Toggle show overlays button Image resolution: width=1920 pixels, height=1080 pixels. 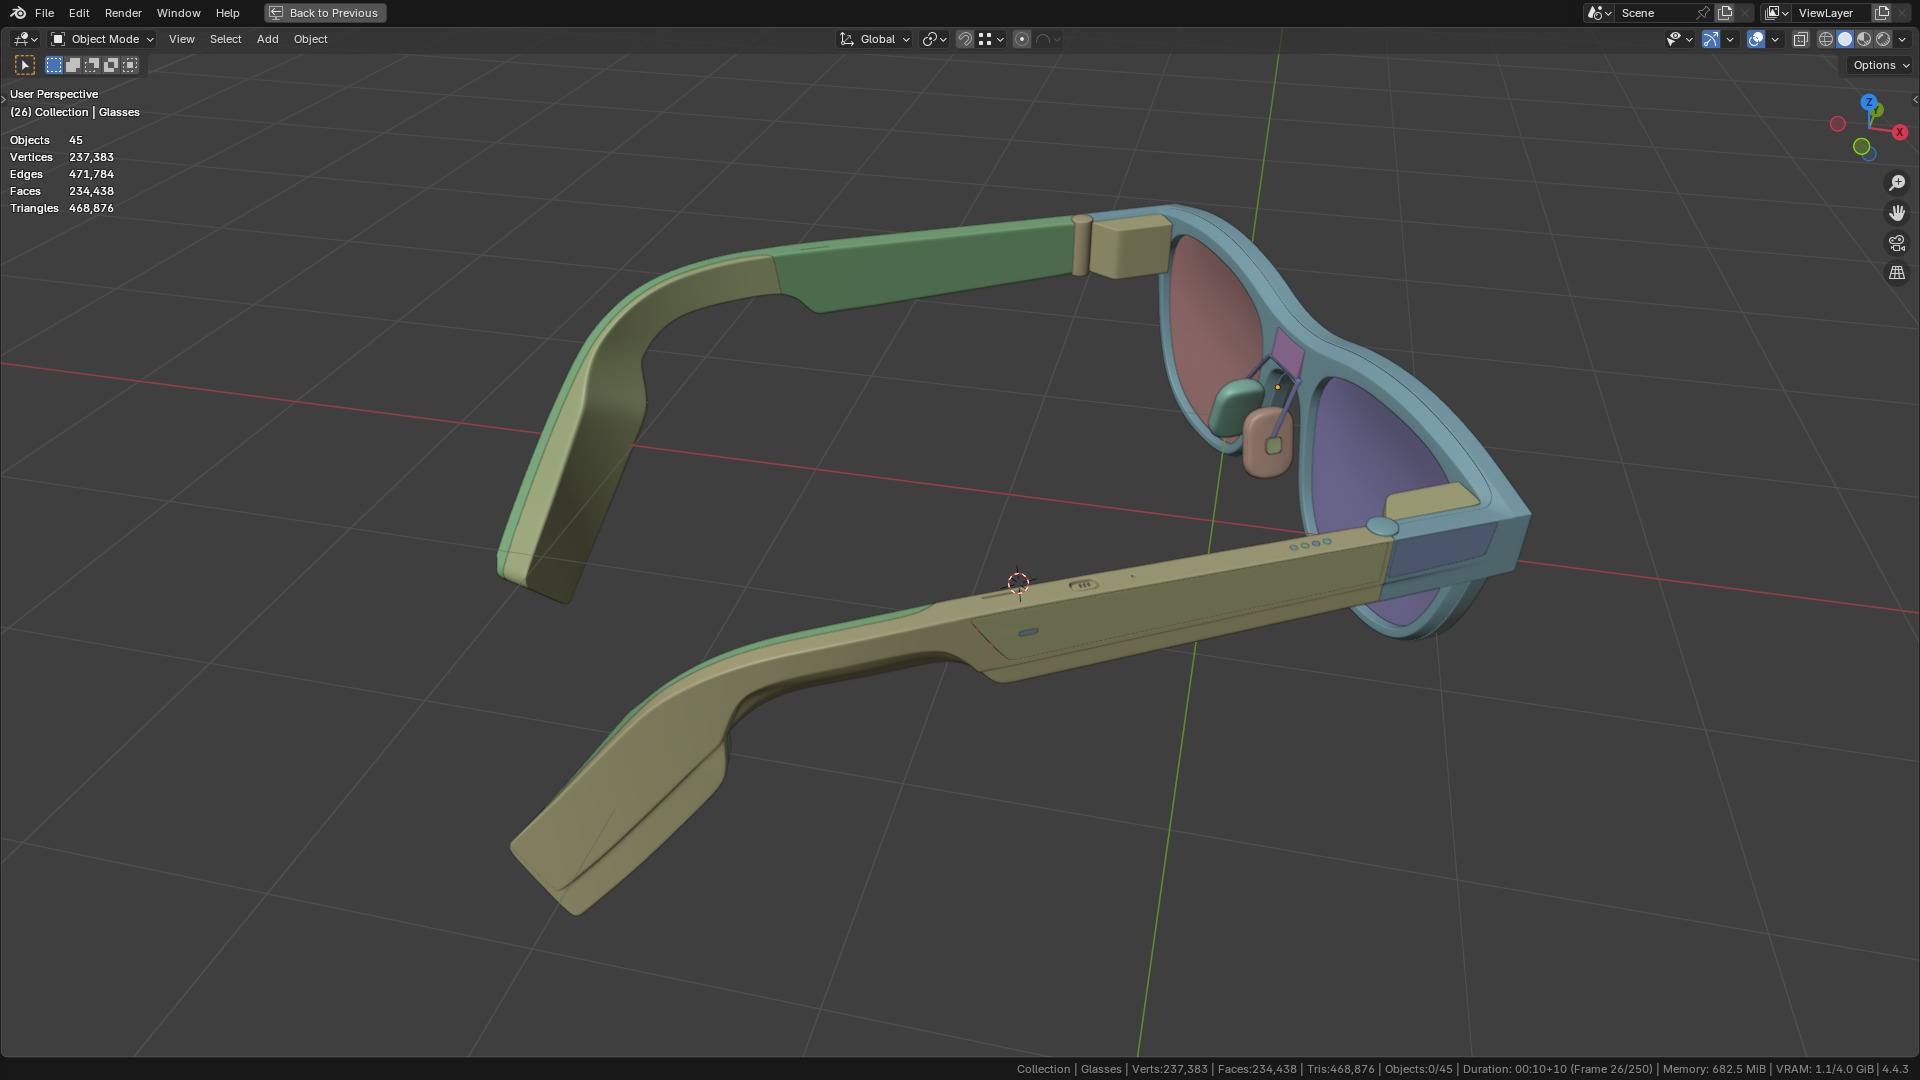pos(1756,39)
